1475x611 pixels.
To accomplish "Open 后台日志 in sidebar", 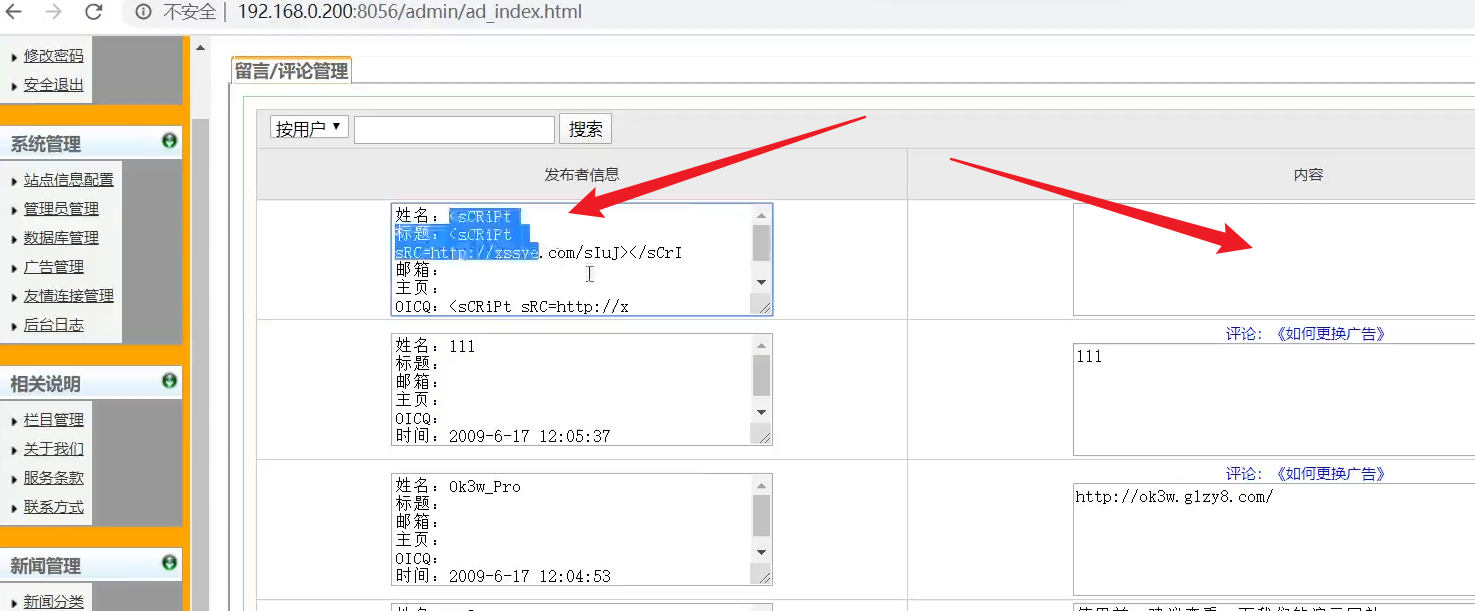I will 54,325.
